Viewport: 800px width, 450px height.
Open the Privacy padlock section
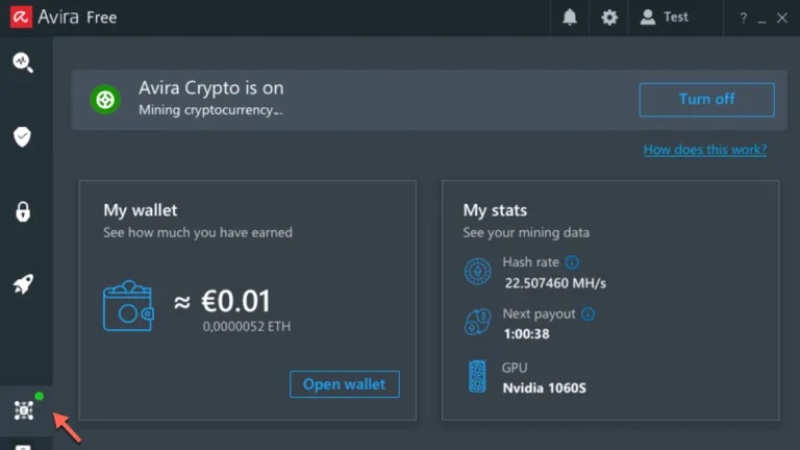[x=22, y=211]
